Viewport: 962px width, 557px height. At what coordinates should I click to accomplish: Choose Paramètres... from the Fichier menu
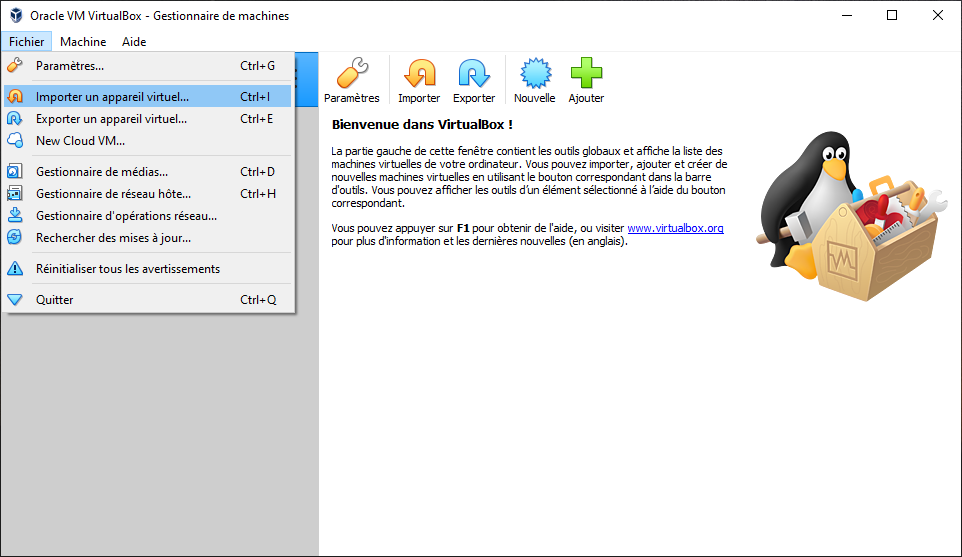[148, 66]
